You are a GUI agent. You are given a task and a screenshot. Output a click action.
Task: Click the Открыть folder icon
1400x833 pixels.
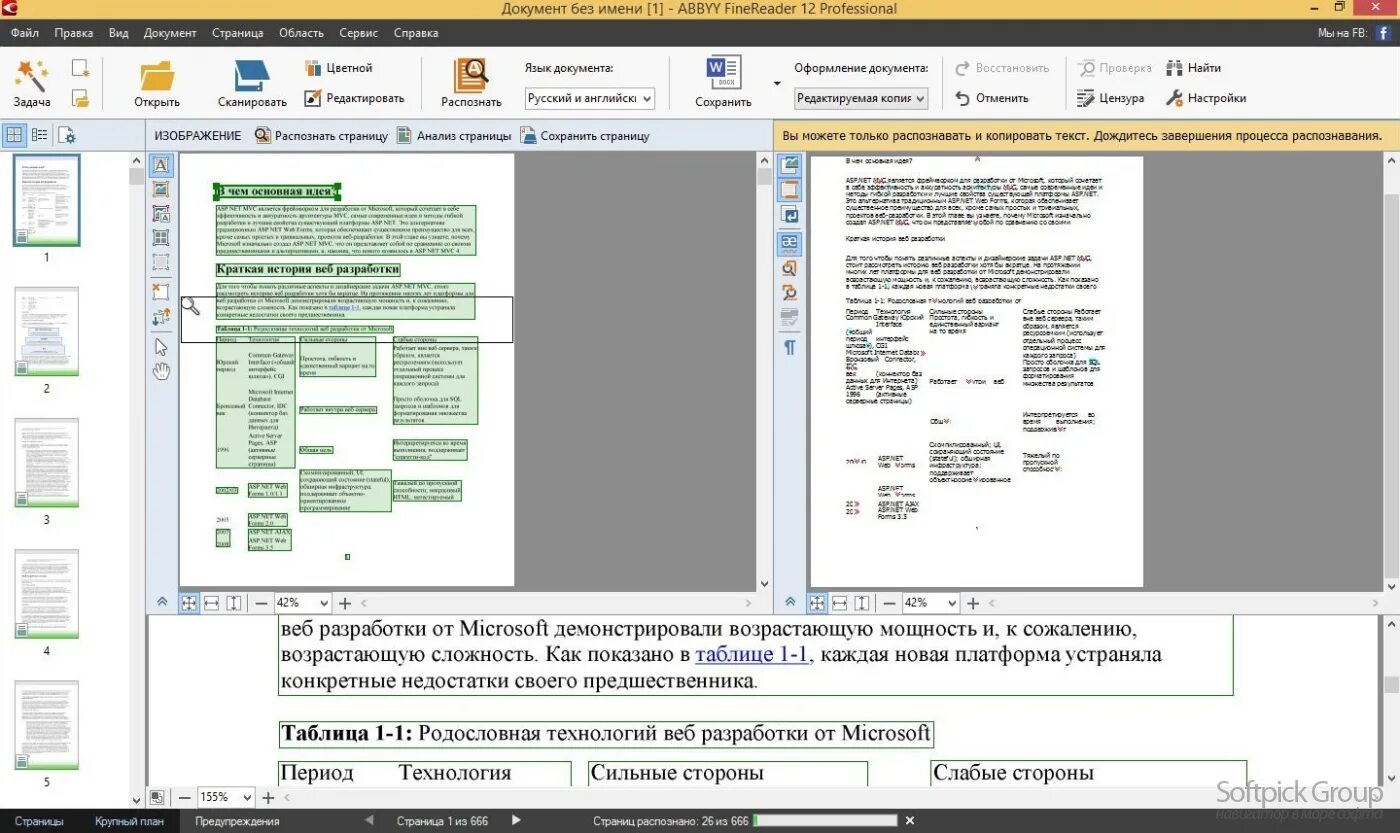tap(157, 76)
